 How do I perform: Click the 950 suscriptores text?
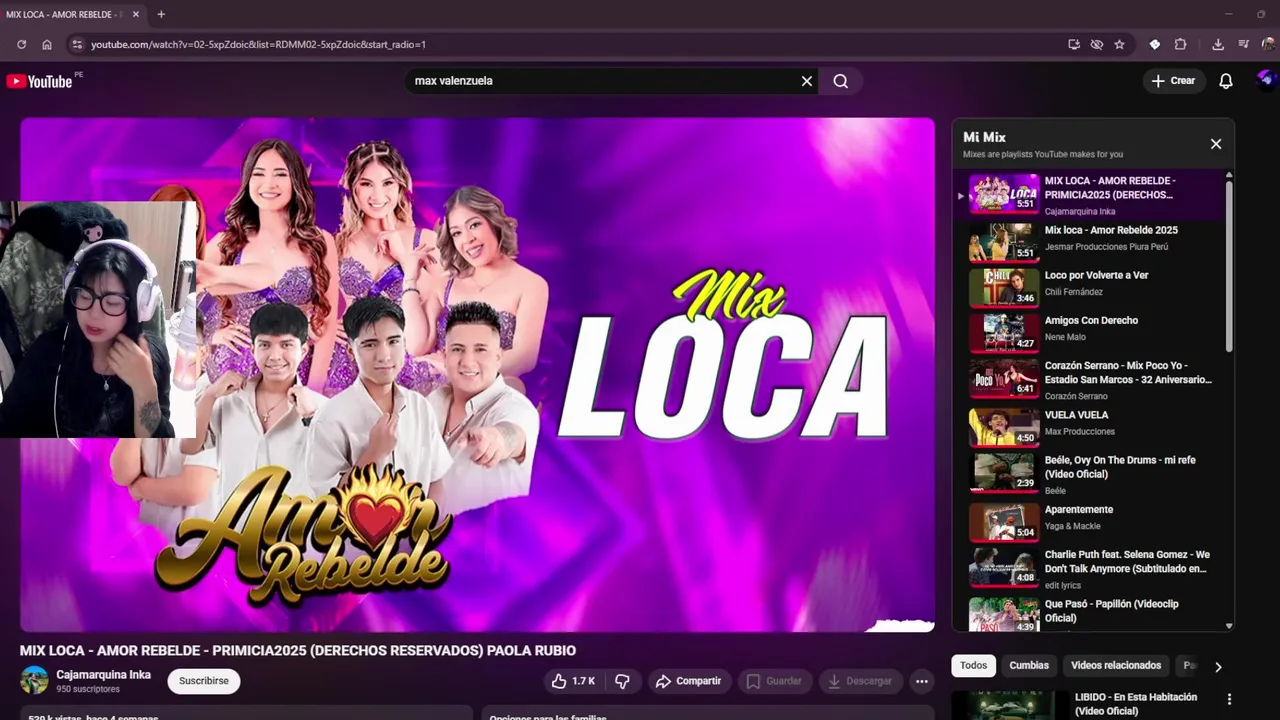88,690
